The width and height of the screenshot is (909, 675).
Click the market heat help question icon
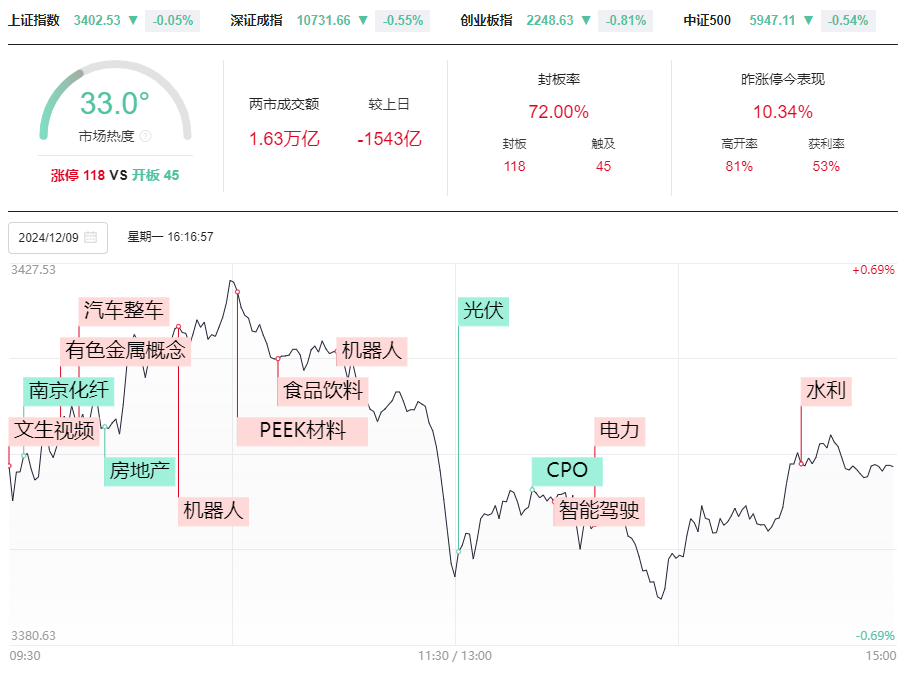[x=146, y=136]
